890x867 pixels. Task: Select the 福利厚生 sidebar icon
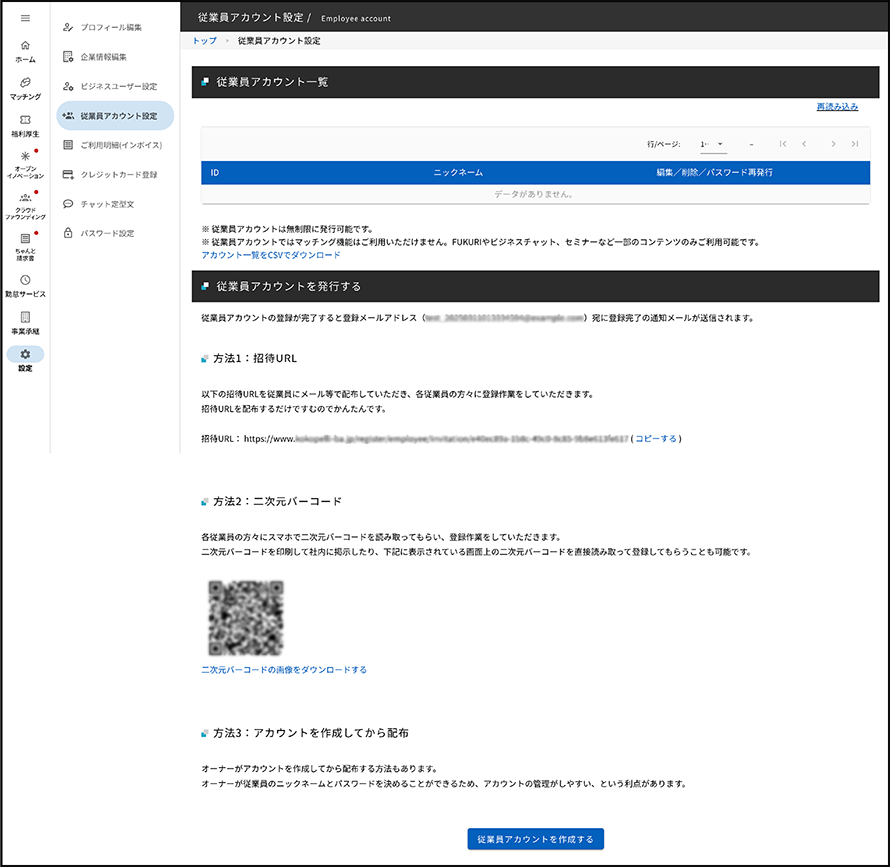[x=25, y=125]
